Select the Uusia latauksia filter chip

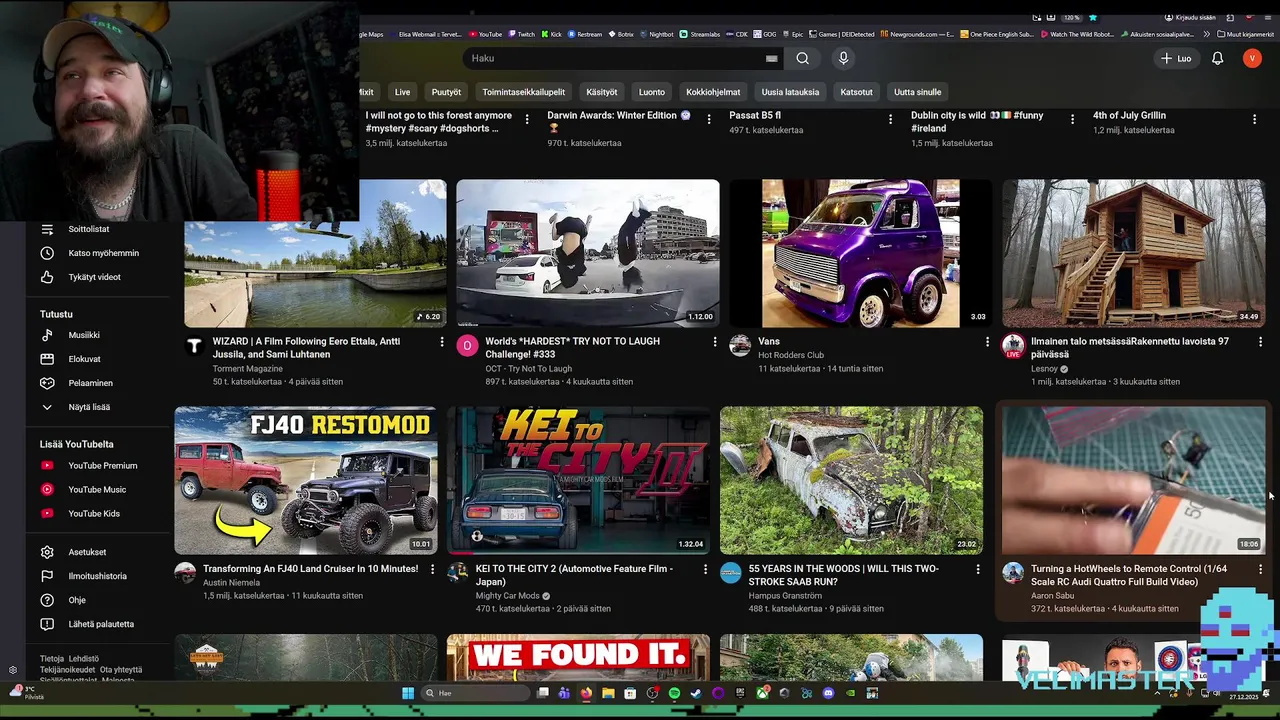[790, 92]
